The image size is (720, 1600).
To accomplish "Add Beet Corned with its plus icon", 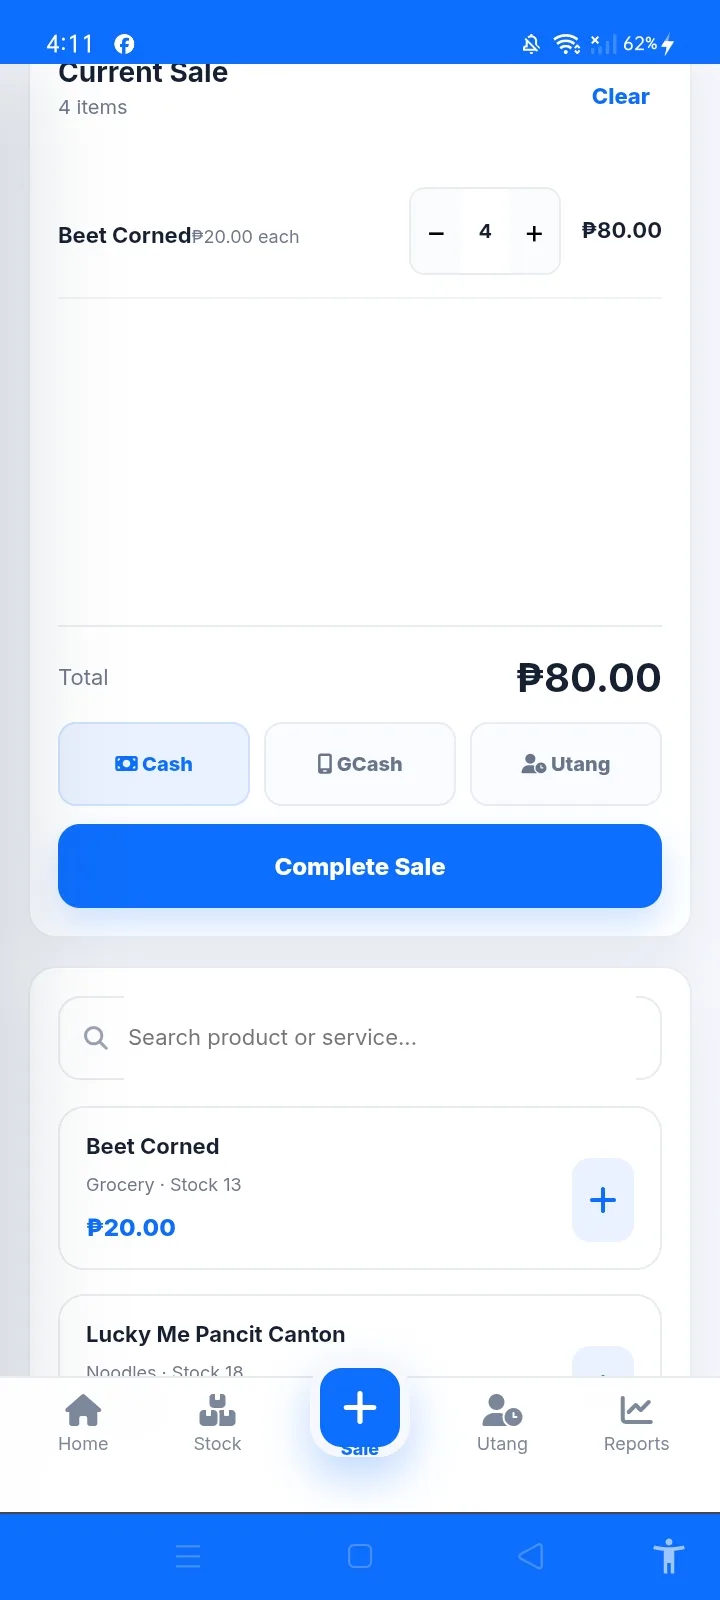I will (603, 1200).
